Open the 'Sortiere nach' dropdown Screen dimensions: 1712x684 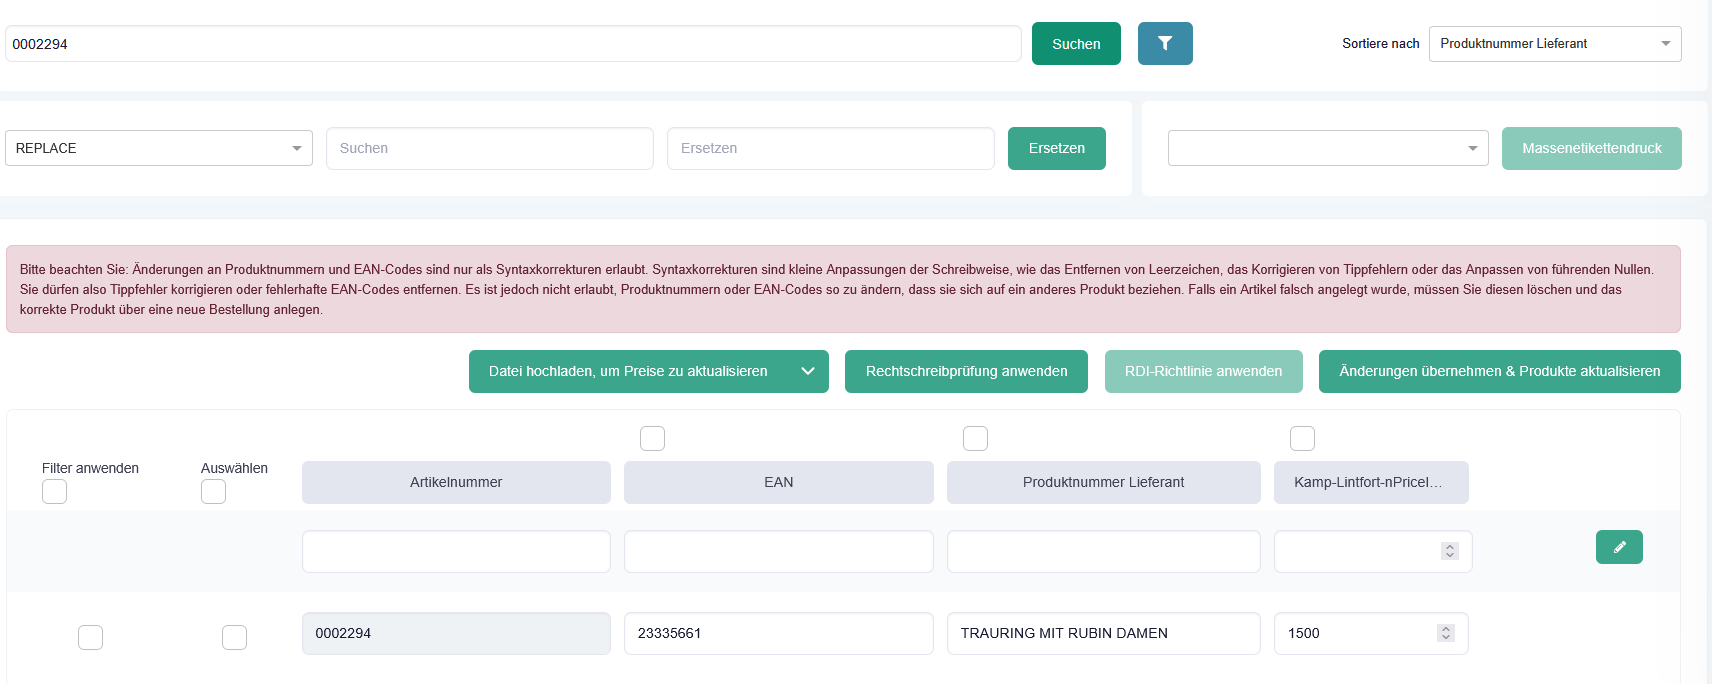point(1554,44)
